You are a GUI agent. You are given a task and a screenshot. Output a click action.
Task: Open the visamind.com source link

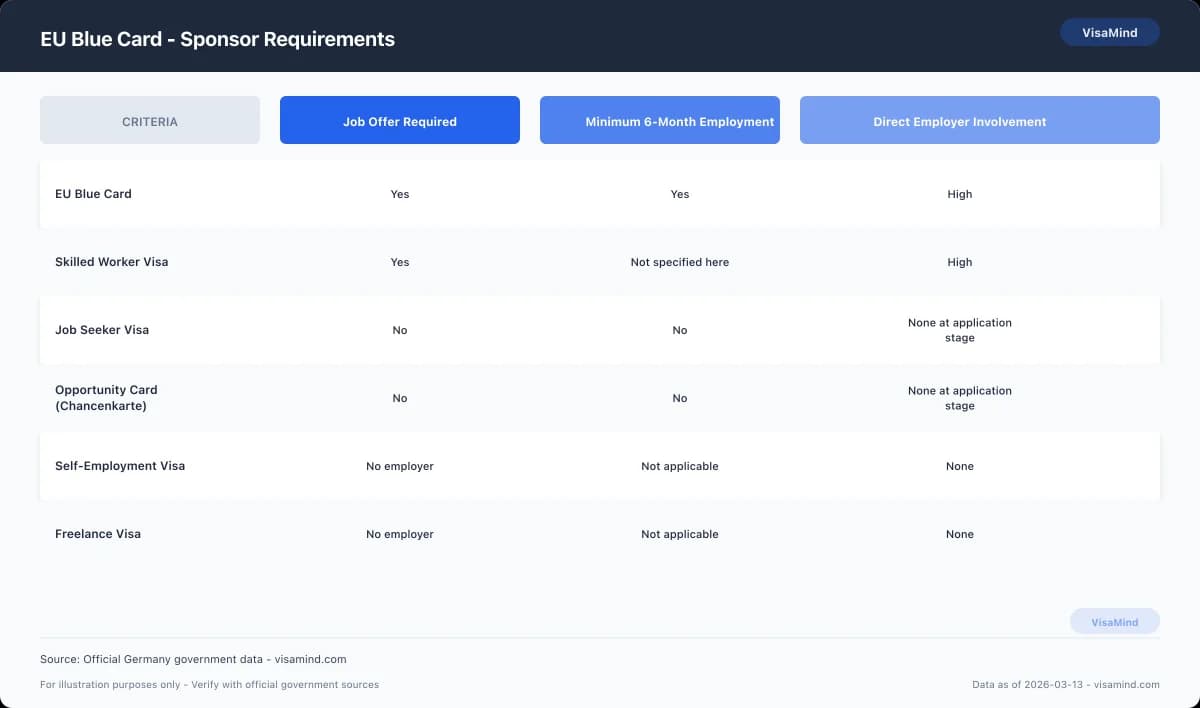point(192,659)
